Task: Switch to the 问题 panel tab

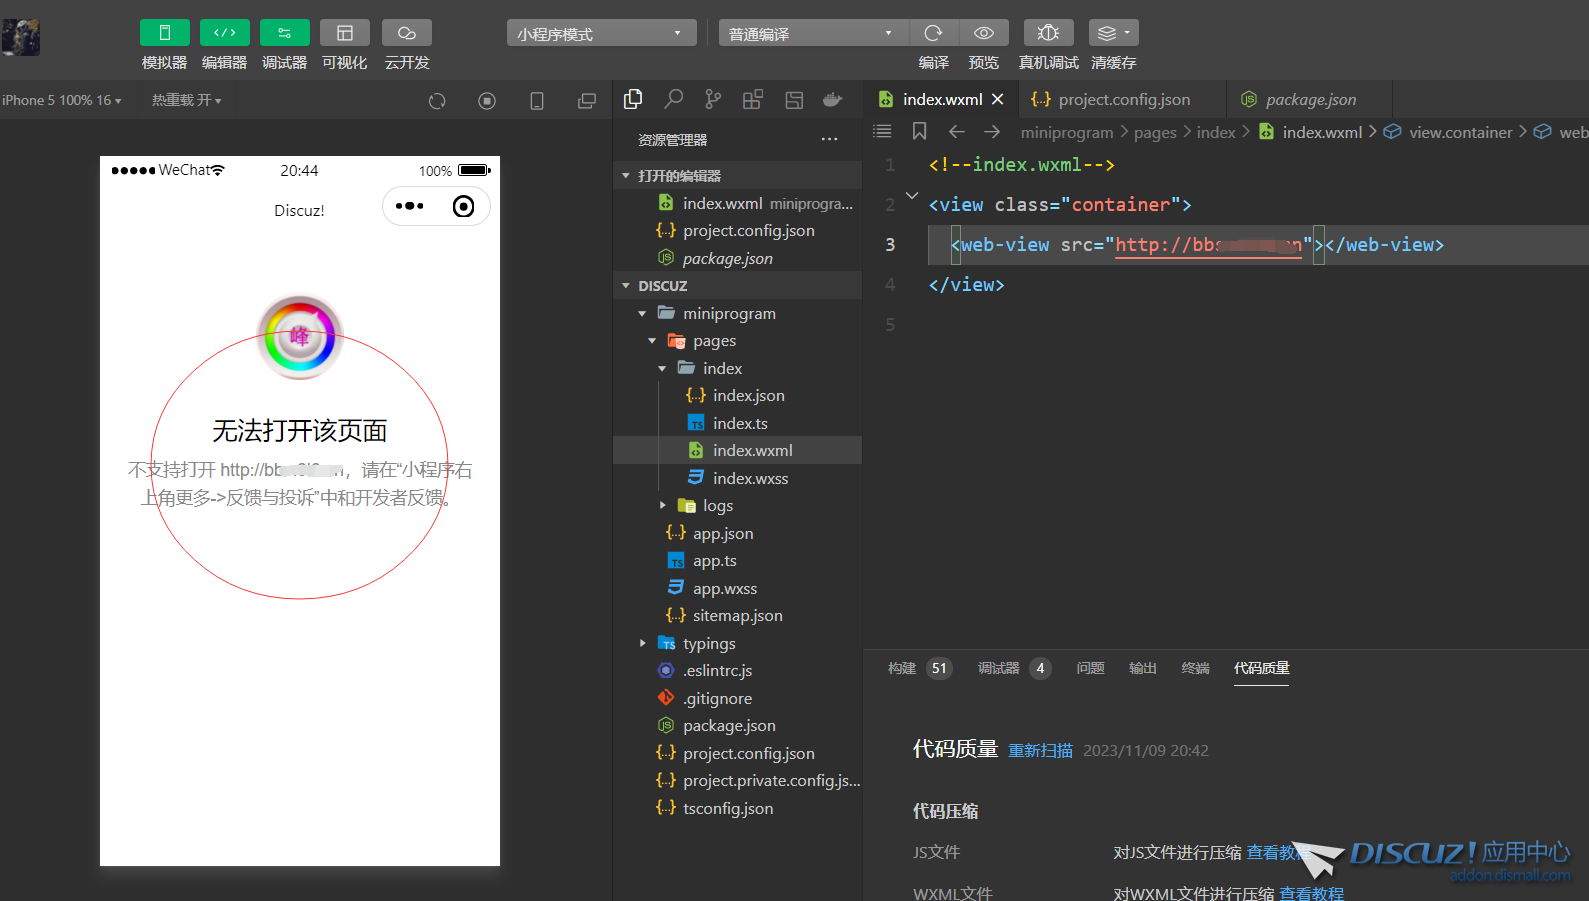Action: 1090,668
